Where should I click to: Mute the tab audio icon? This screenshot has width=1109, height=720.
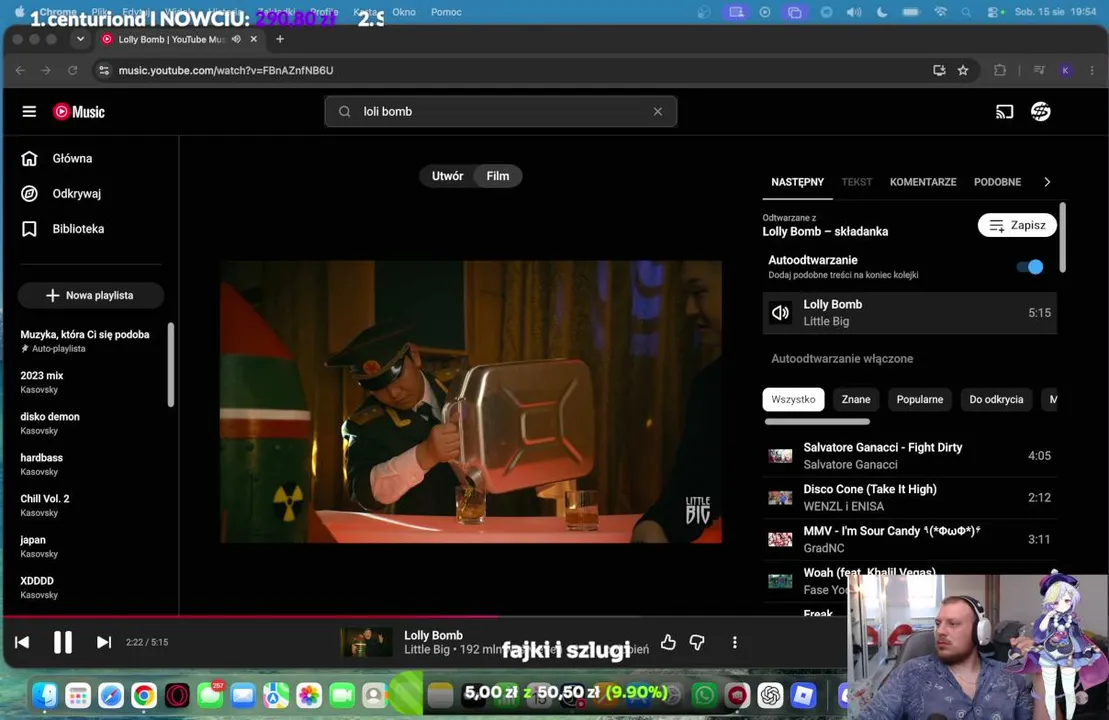(236, 40)
